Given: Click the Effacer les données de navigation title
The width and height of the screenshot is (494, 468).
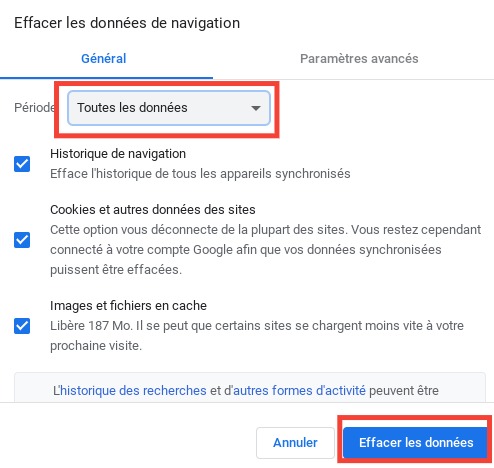Looking at the screenshot, I should click(127, 23).
